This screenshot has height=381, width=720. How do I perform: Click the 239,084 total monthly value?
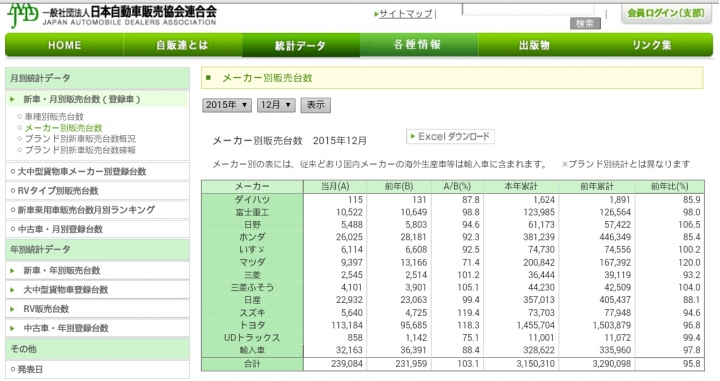(347, 364)
